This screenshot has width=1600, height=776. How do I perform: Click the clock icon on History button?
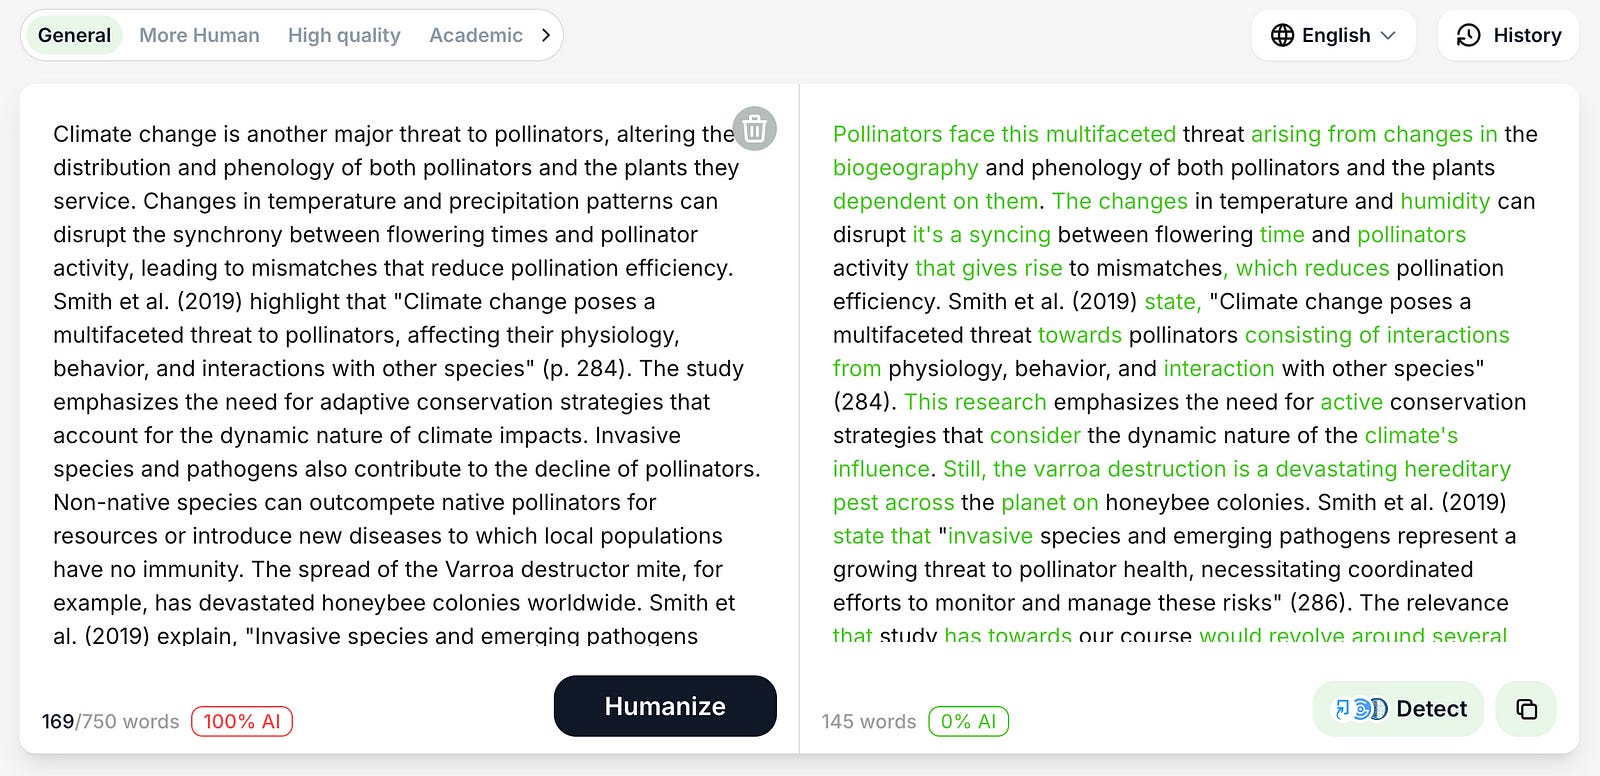1467,35
